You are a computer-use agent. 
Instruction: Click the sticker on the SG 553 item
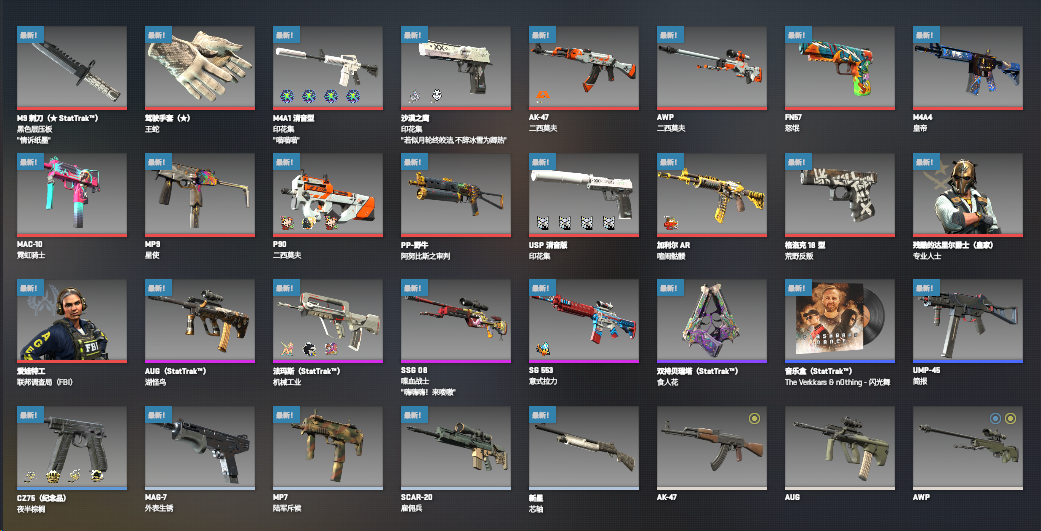point(542,348)
